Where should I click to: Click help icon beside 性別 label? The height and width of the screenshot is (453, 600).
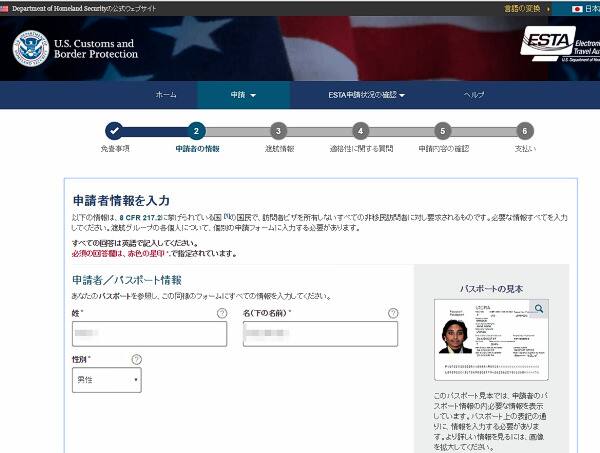(136, 359)
